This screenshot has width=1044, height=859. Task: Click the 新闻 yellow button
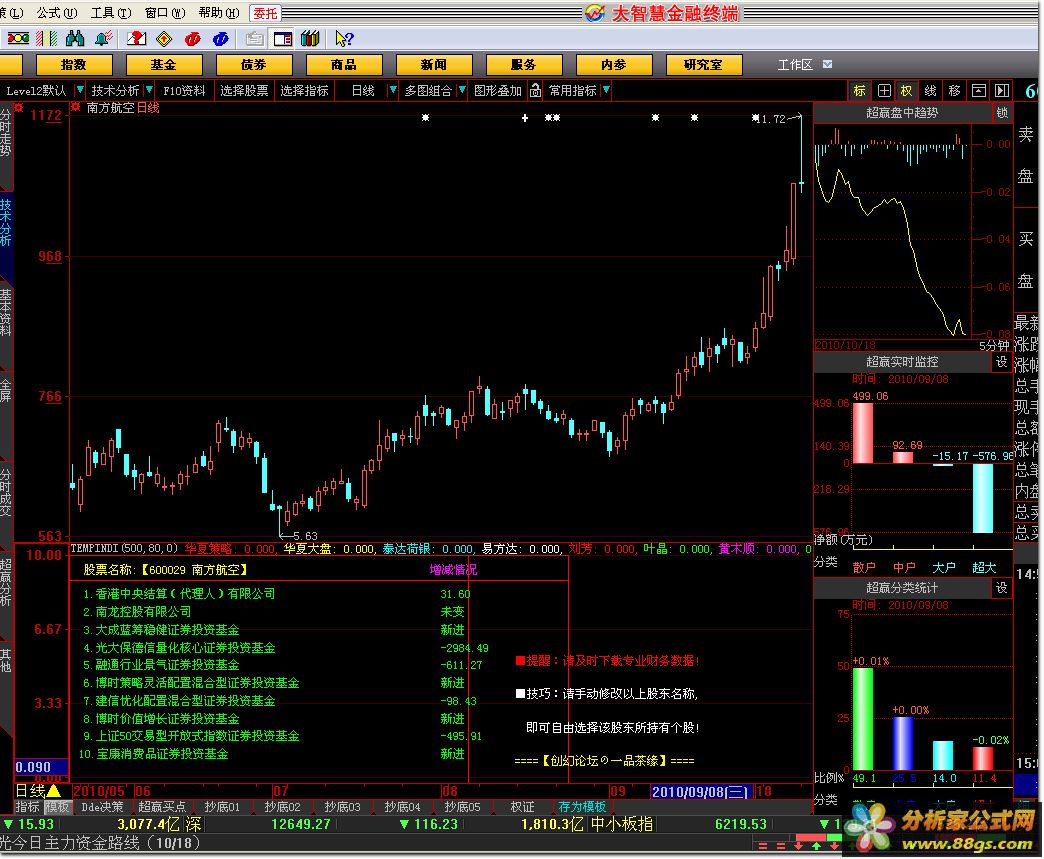[433, 65]
